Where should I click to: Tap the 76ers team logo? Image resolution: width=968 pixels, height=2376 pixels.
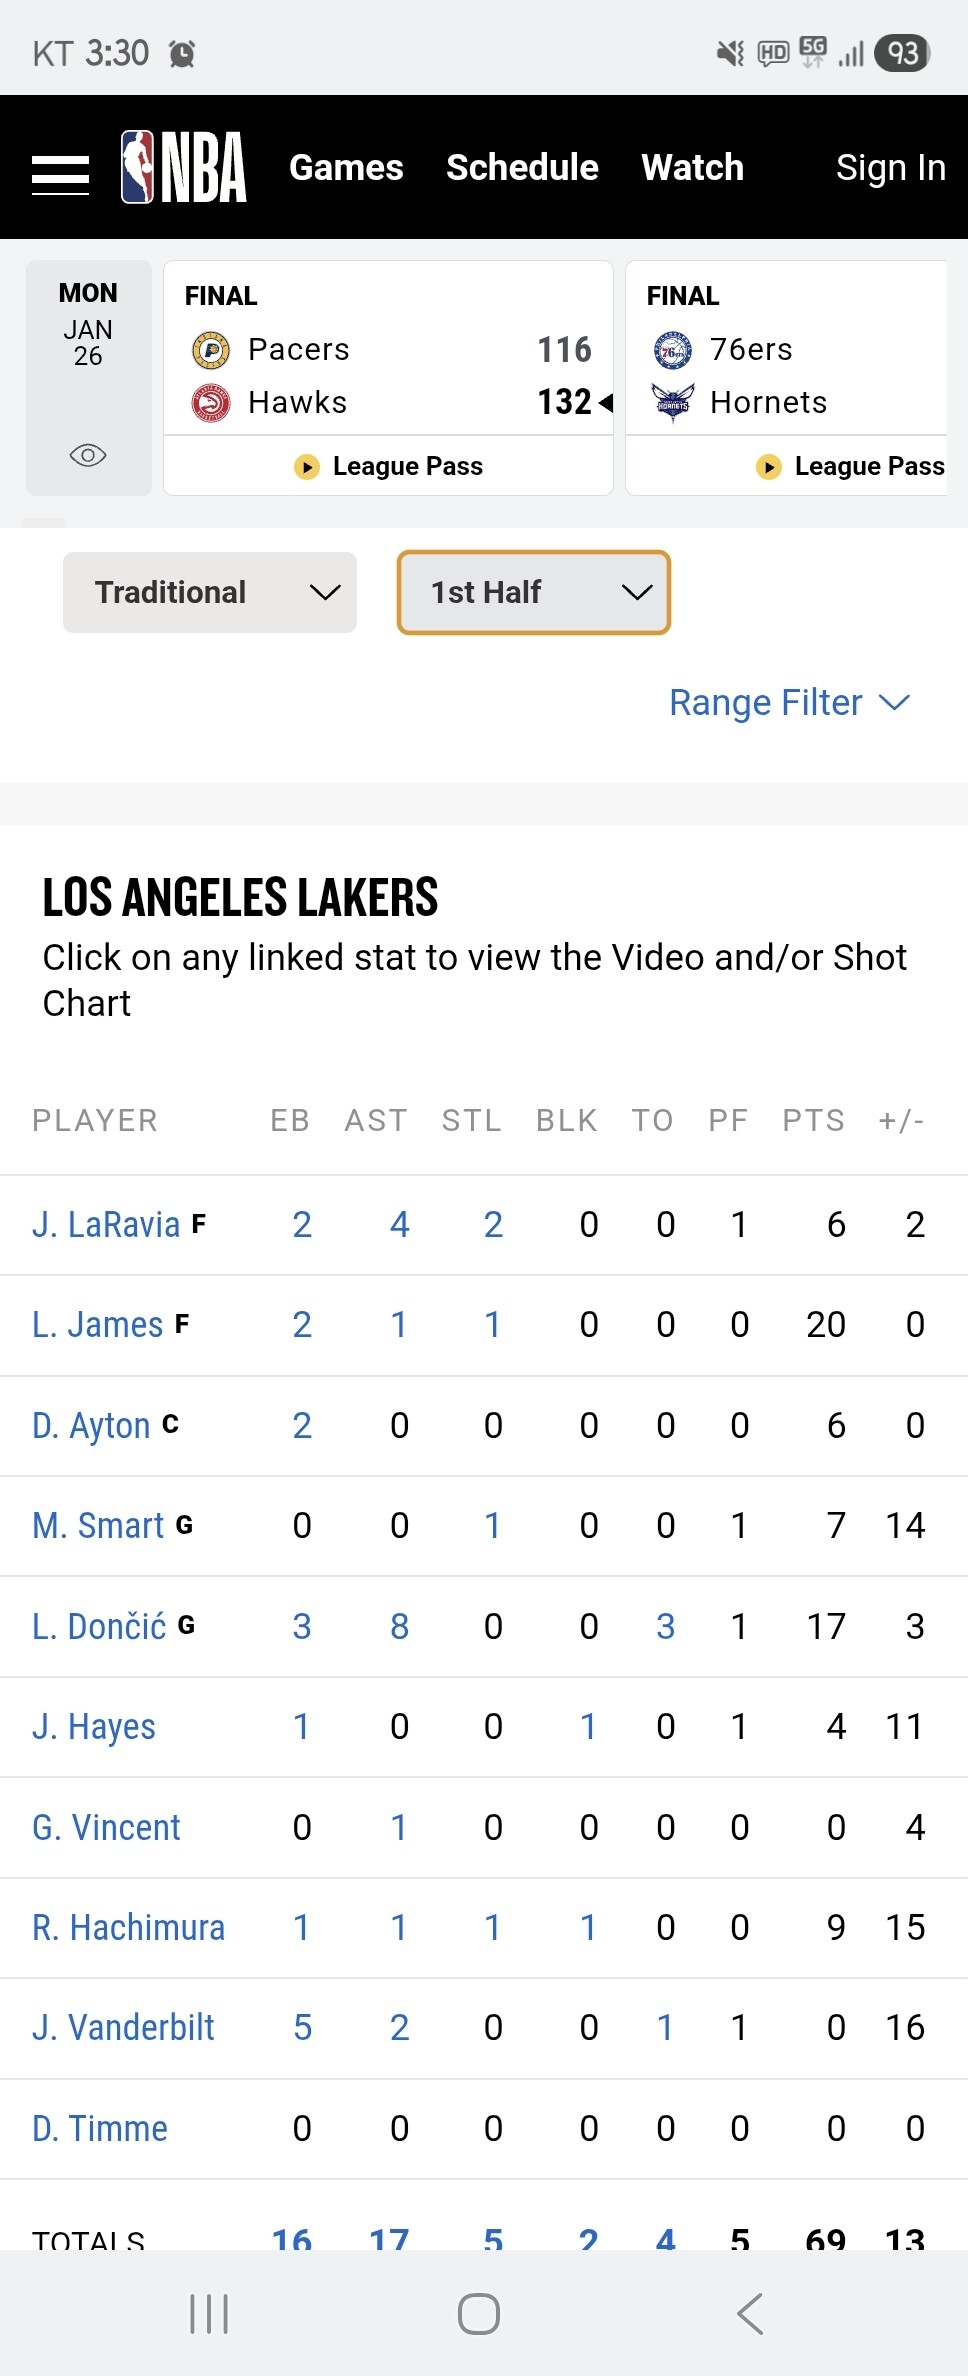(x=672, y=350)
